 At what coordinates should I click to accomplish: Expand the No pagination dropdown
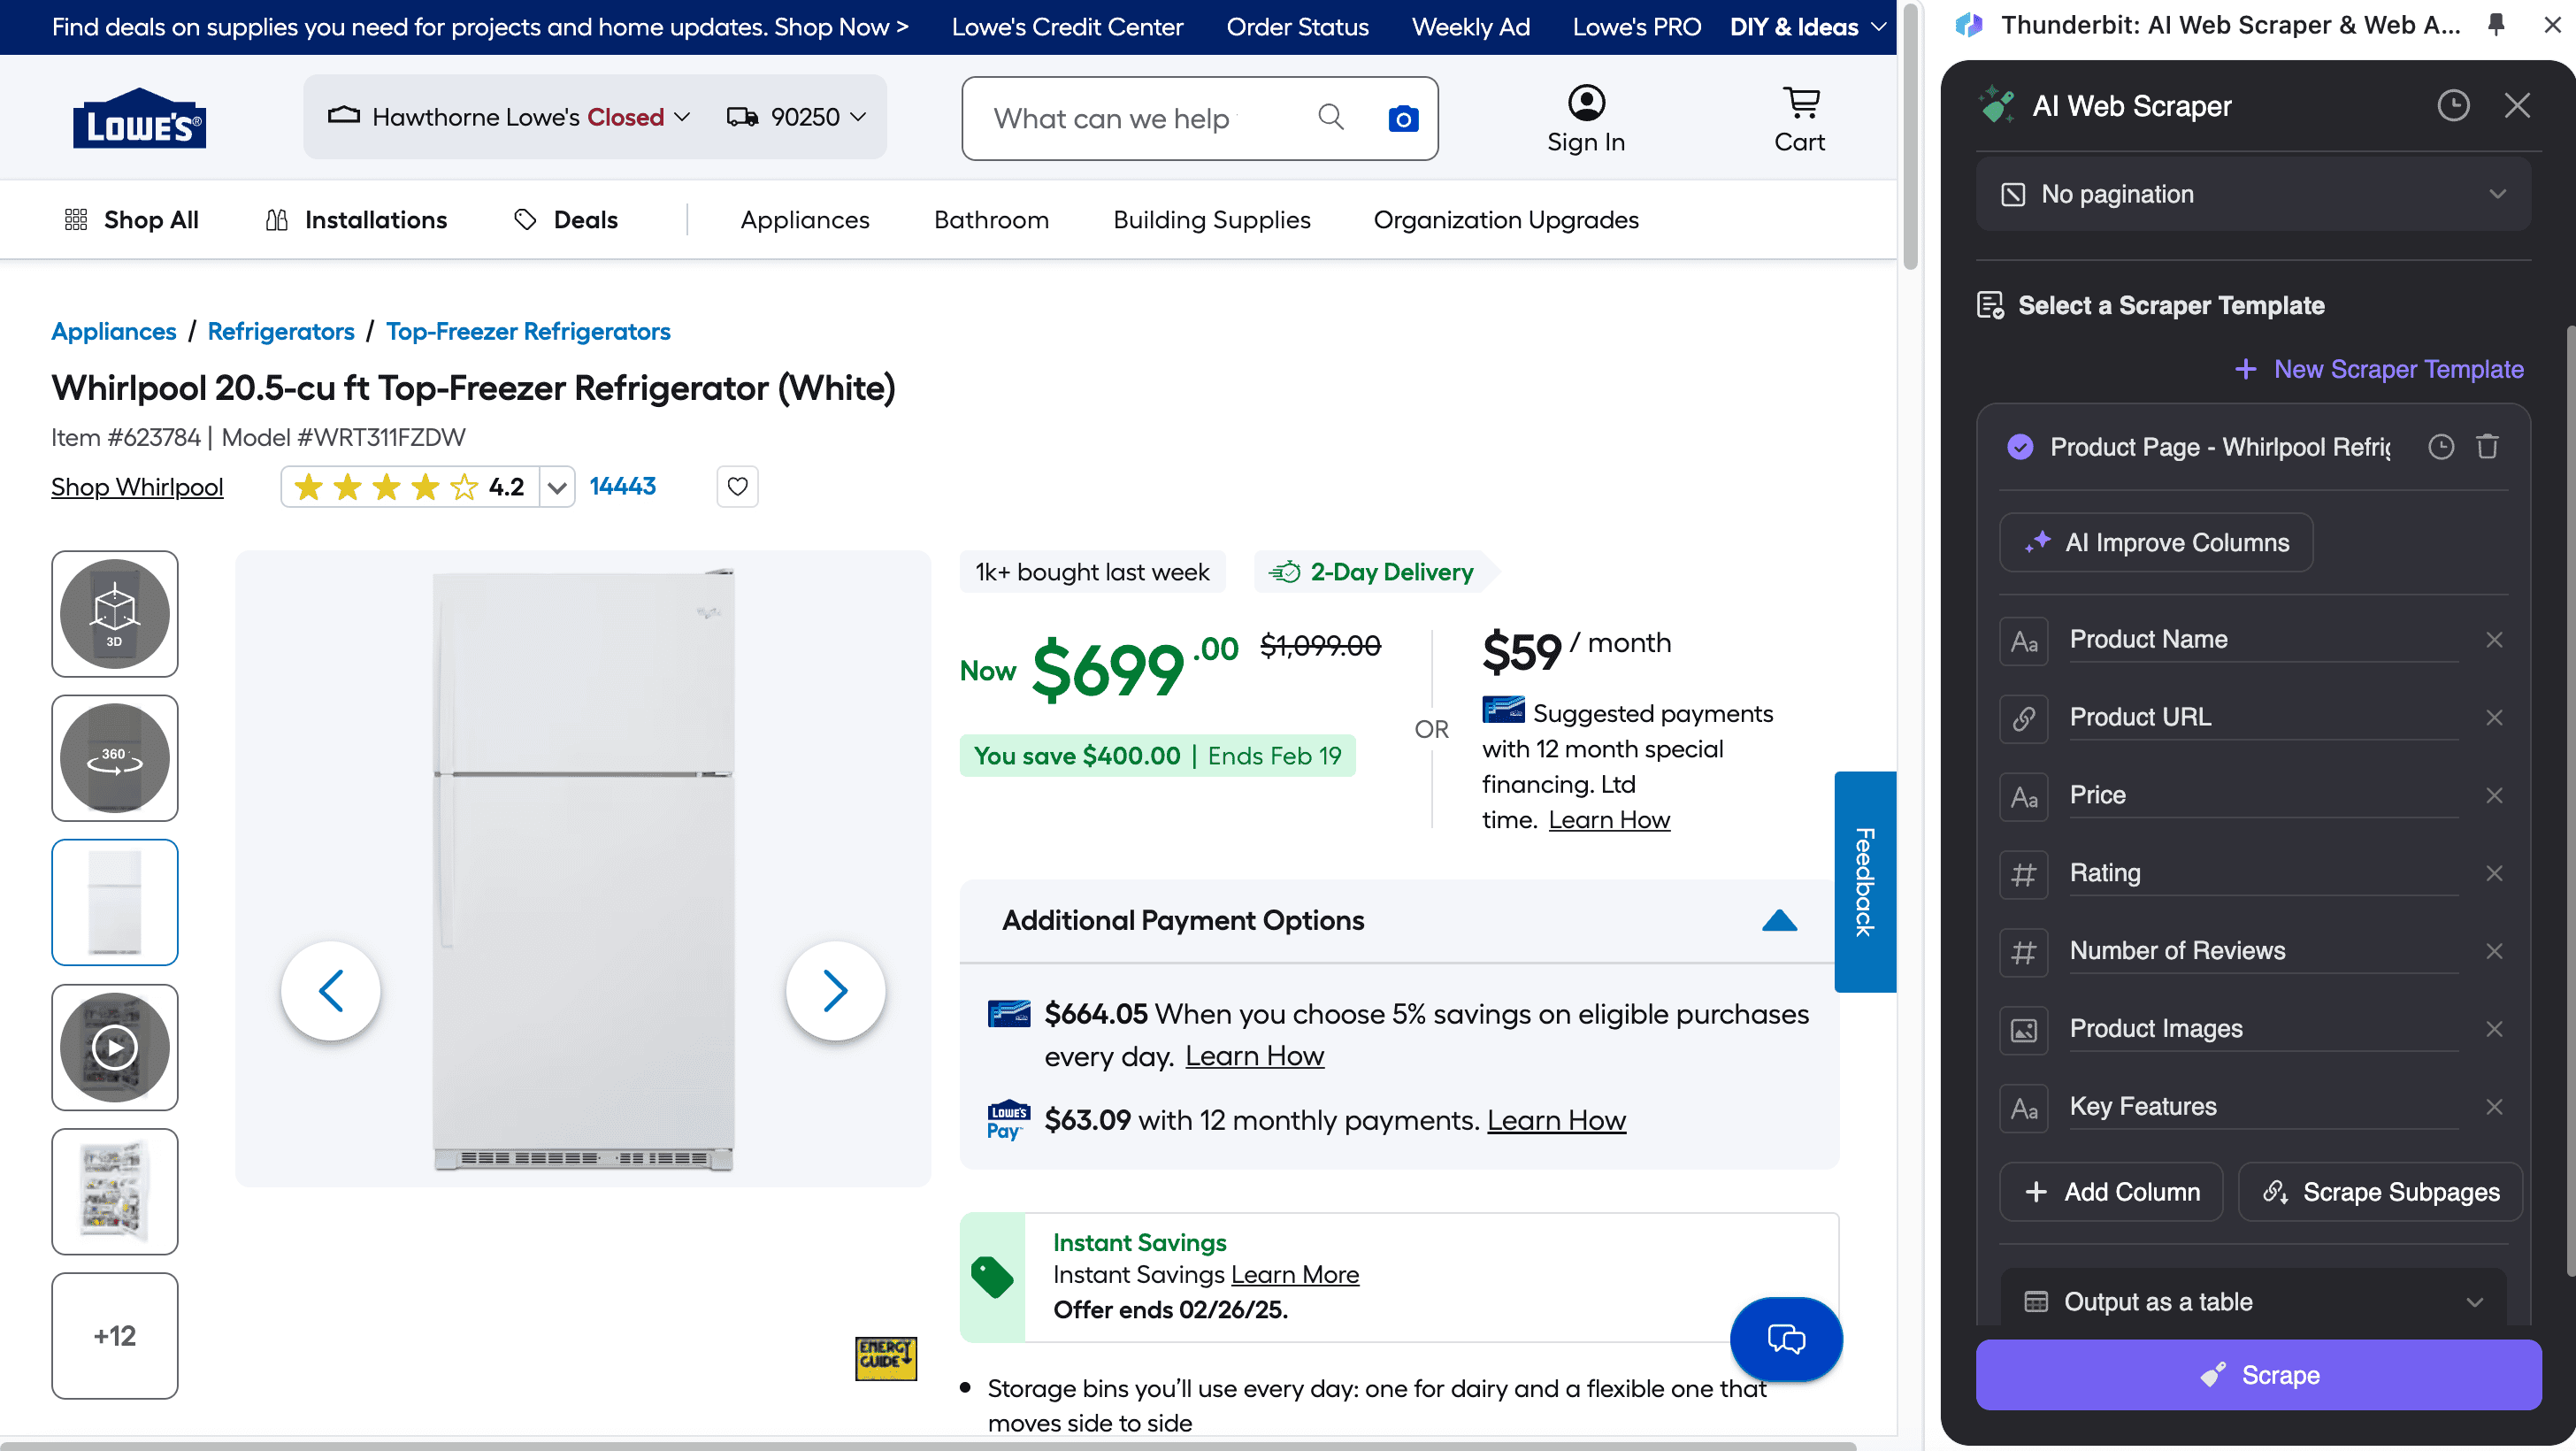click(2253, 194)
